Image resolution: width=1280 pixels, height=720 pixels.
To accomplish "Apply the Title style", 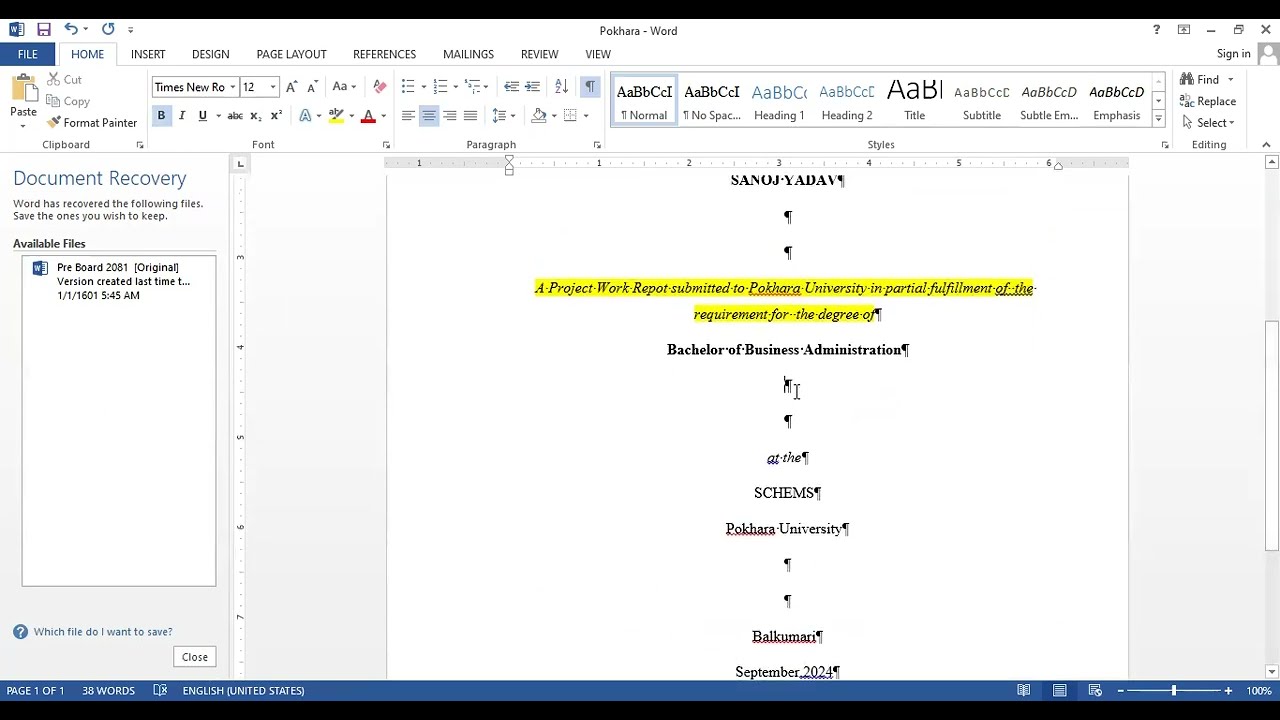I will pos(915,101).
